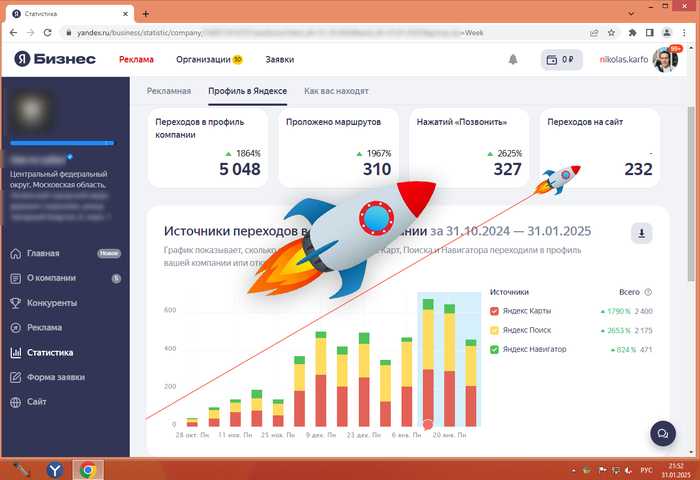Open Организации in top navigation
This screenshot has height=480, width=700.
[203, 59]
